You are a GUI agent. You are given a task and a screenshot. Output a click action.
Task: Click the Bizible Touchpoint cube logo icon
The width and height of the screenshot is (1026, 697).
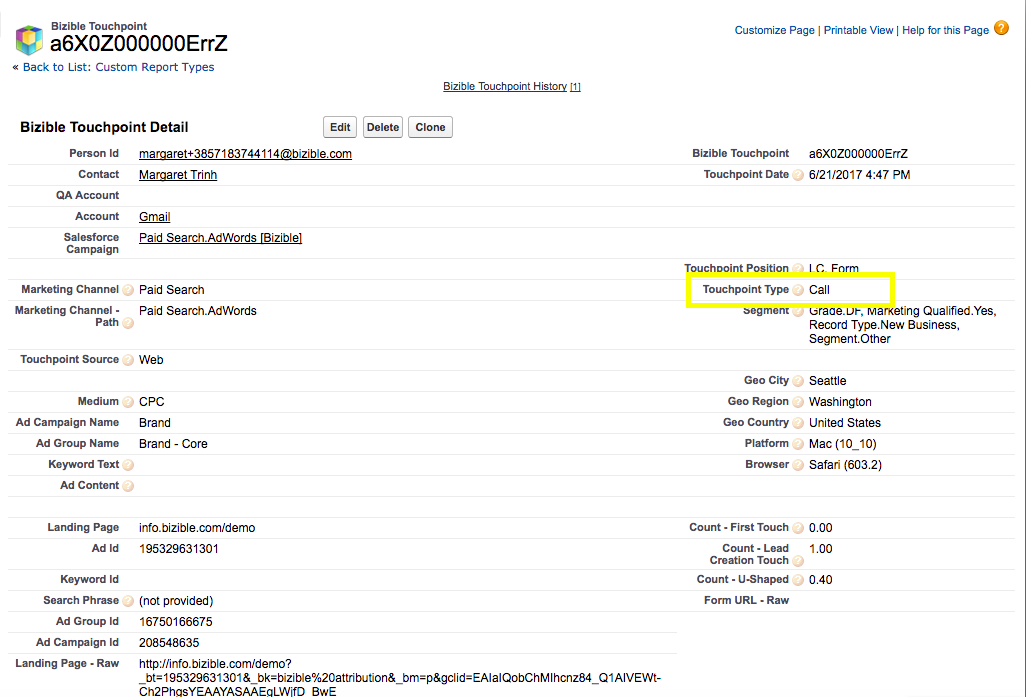[29, 40]
